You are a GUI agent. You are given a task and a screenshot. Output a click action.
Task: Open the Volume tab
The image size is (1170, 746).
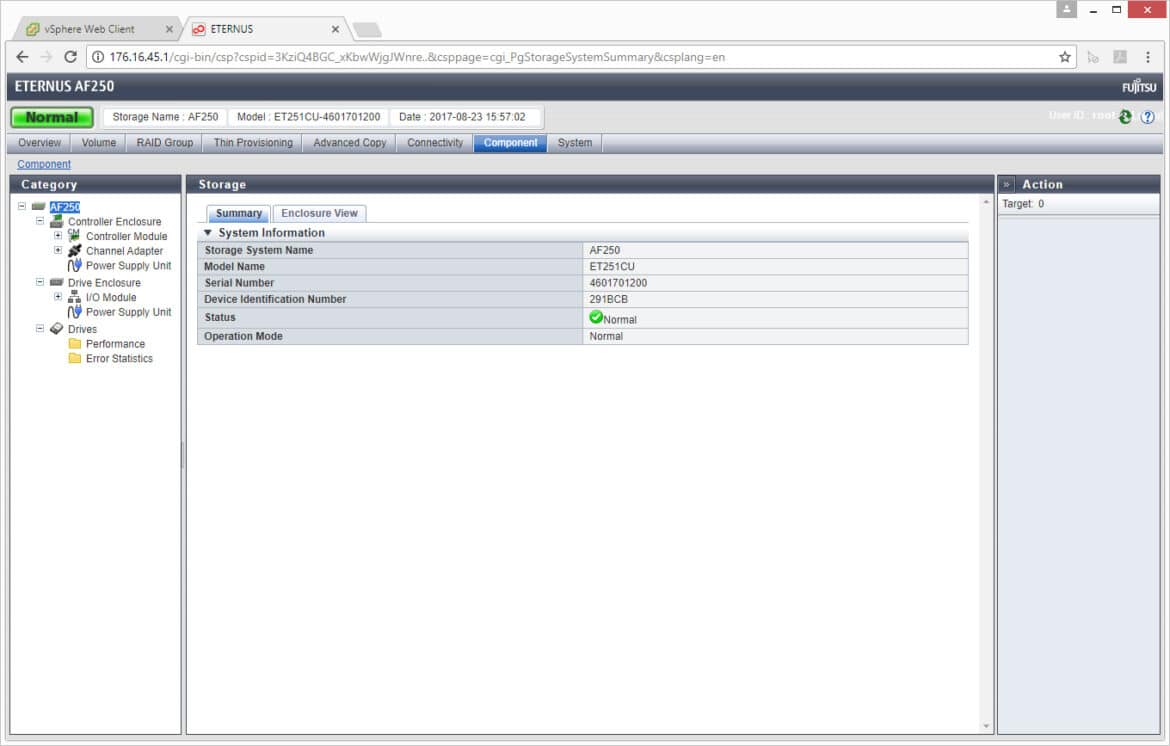tap(98, 142)
